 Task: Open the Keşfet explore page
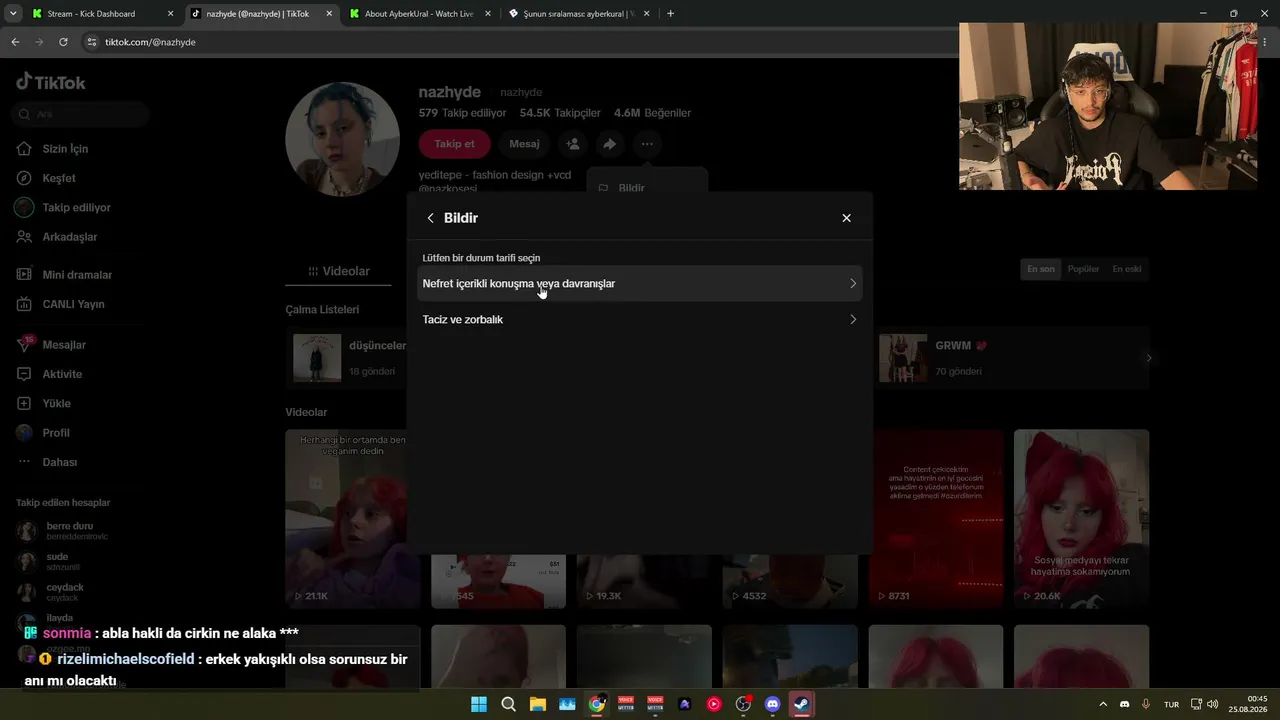point(59,178)
